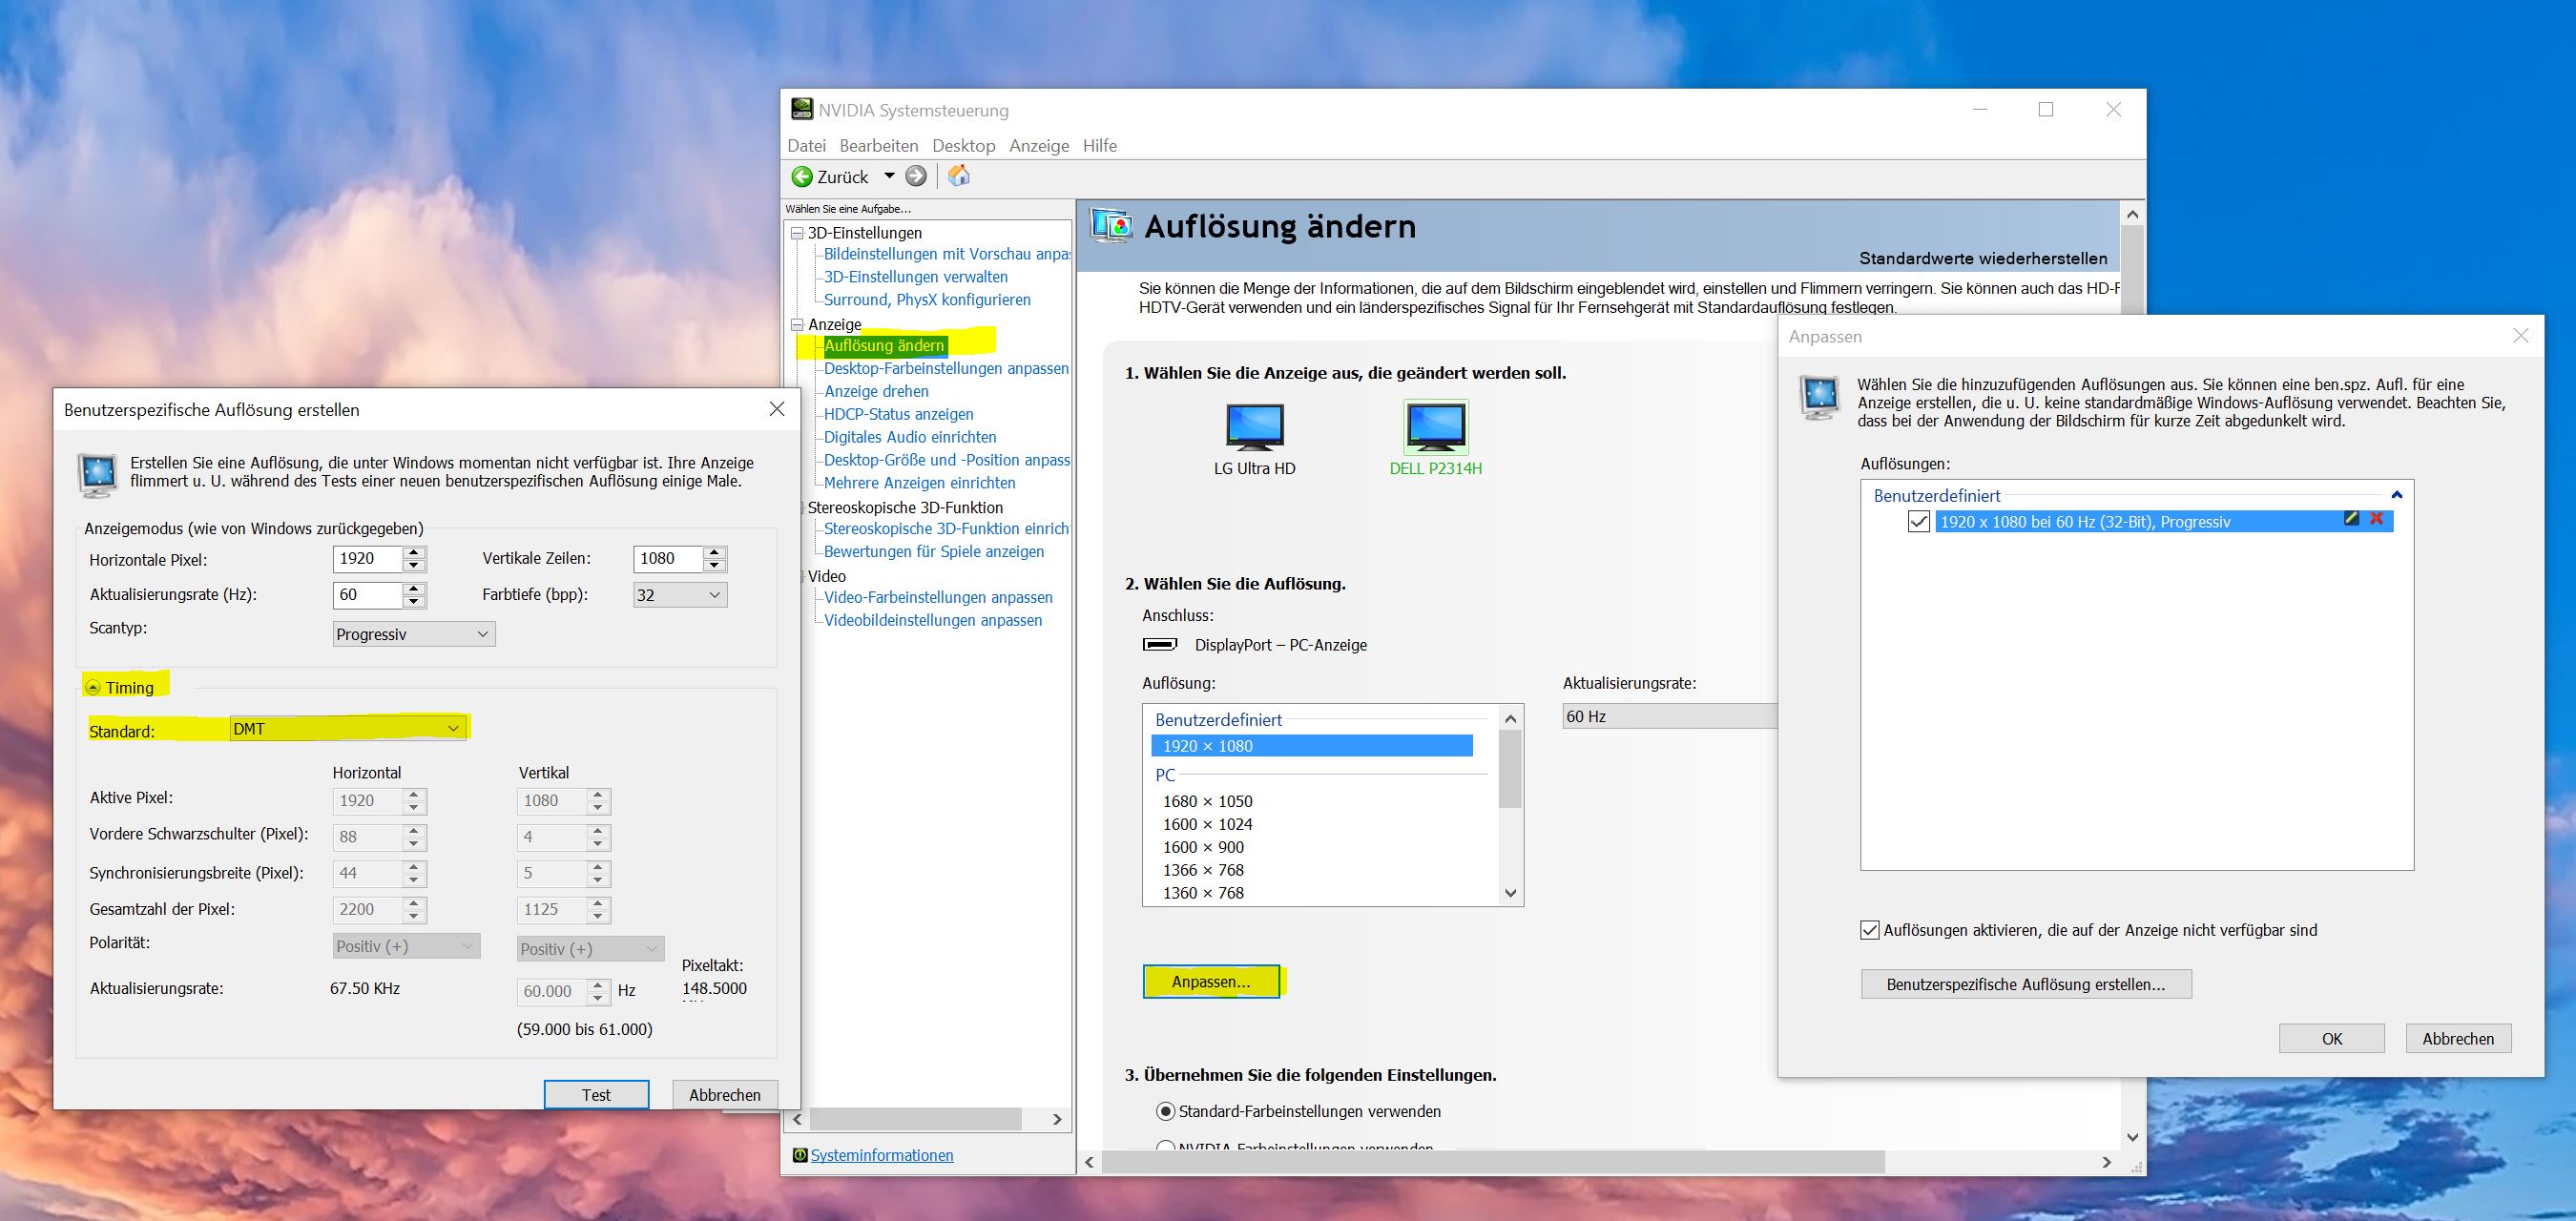Collapse the Timing section expander

click(x=93, y=688)
